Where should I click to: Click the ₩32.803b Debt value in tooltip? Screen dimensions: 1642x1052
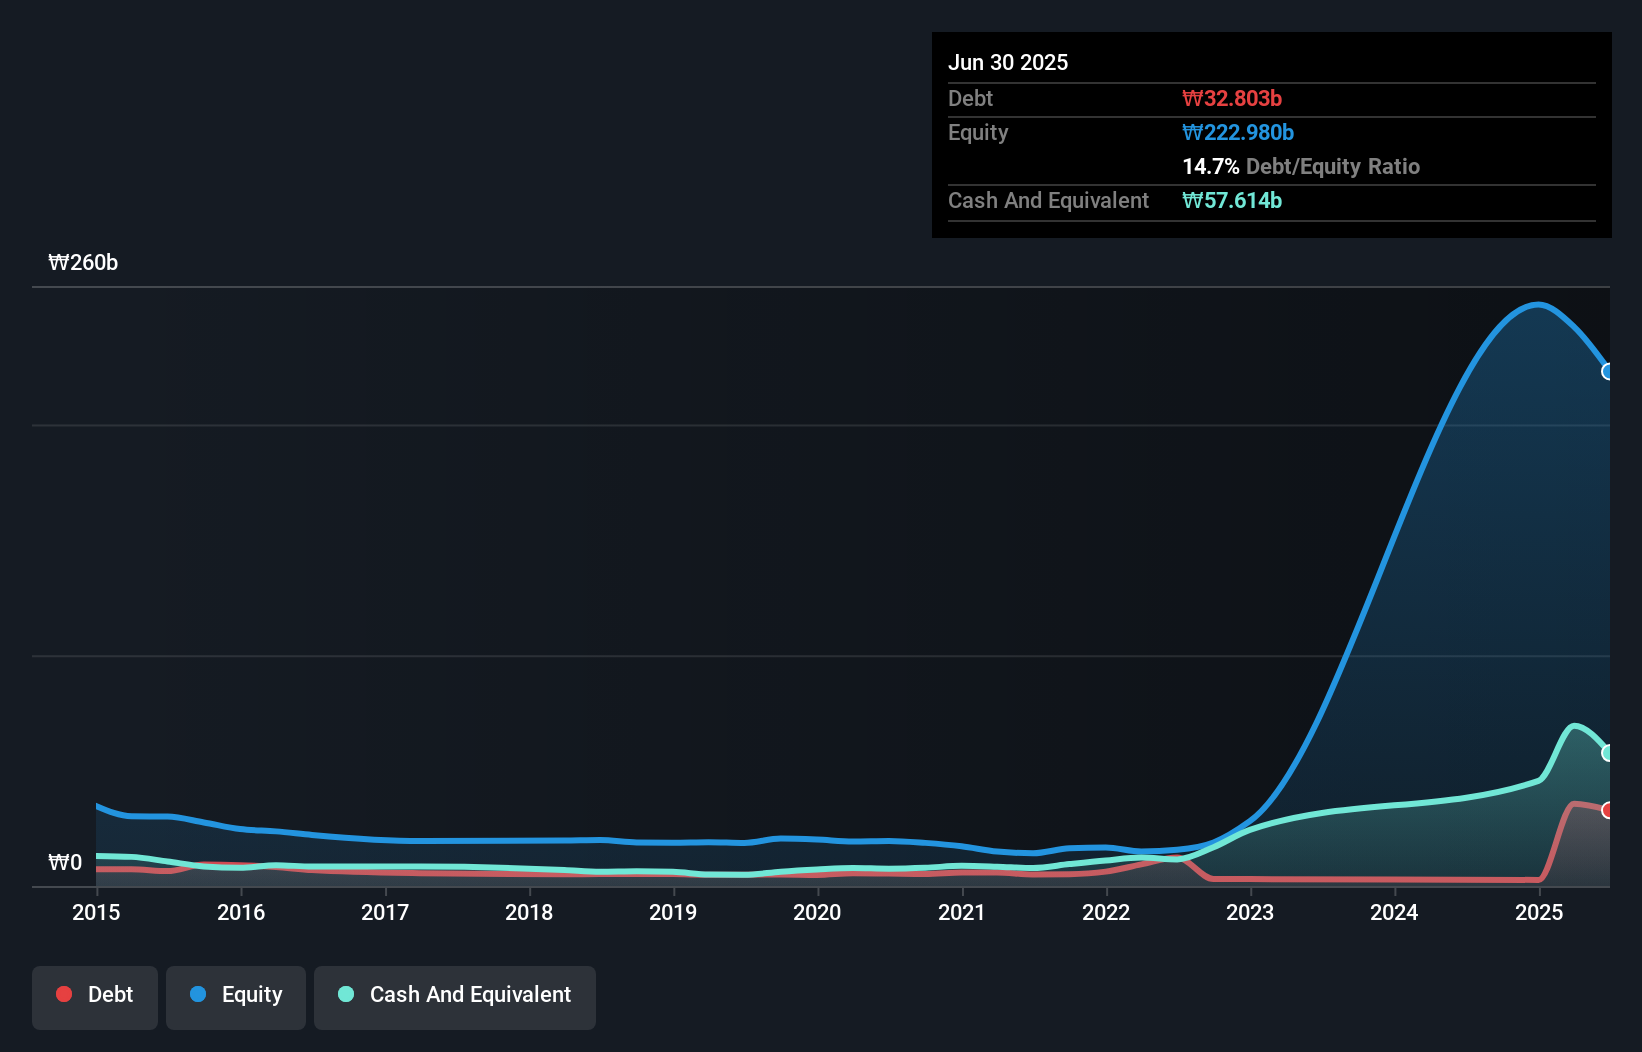pos(1231,98)
